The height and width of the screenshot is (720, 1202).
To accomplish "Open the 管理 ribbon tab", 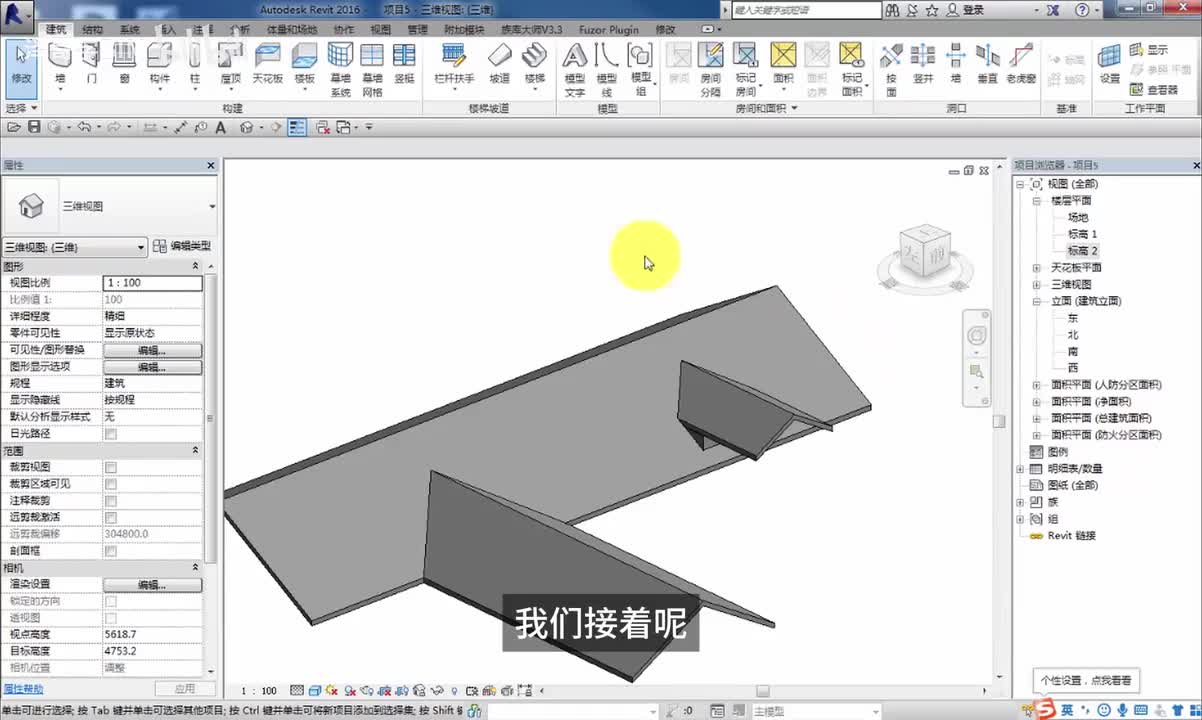I will 418,30.
